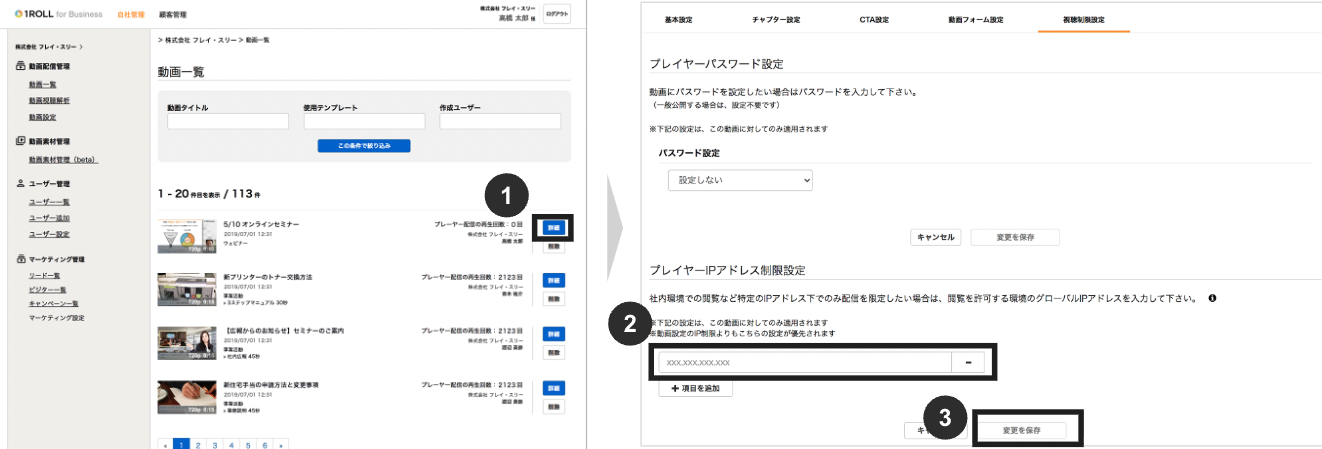The image size is (1322, 449).
Task: Open ビジター一覧 in the sidebar
Action: point(48,289)
